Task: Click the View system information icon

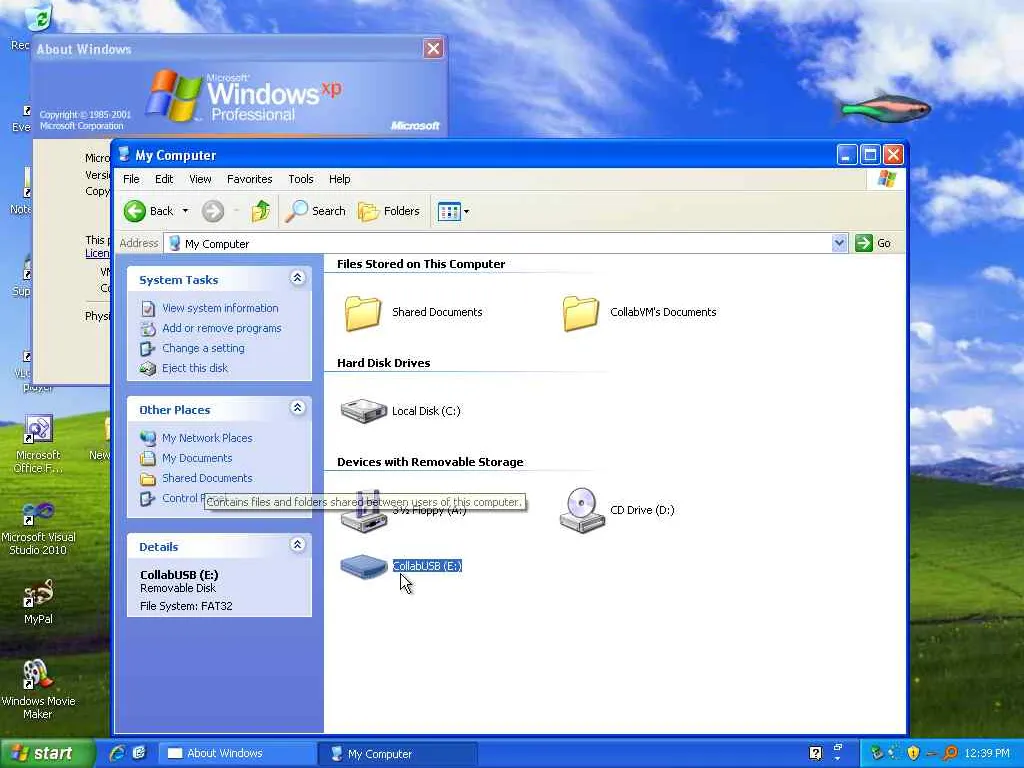Action: 148,308
